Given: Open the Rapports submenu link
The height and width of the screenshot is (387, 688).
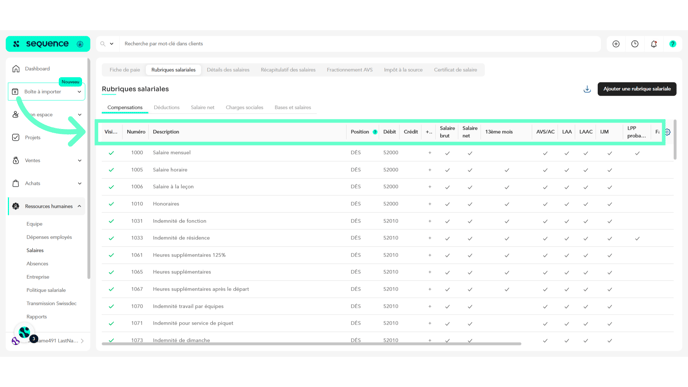Looking at the screenshot, I should [36, 317].
